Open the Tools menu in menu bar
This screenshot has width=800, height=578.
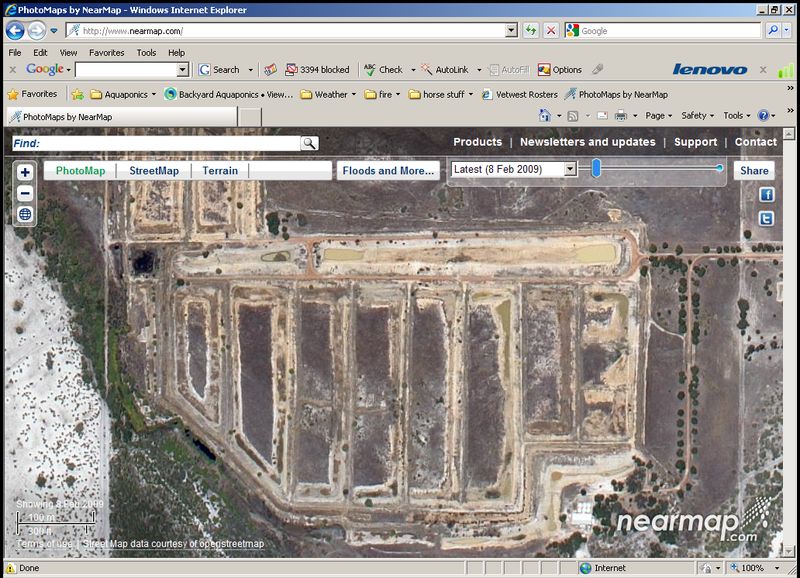click(x=146, y=53)
